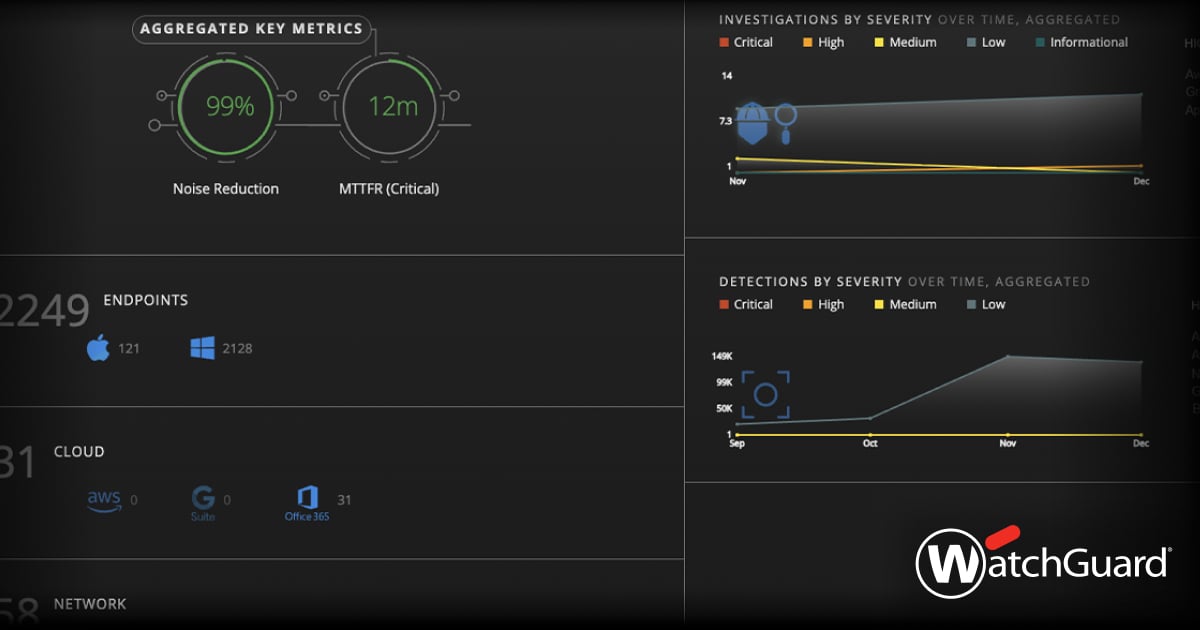Click the Windows endpoints icon
Screen dimensions: 1200x630
[203, 348]
